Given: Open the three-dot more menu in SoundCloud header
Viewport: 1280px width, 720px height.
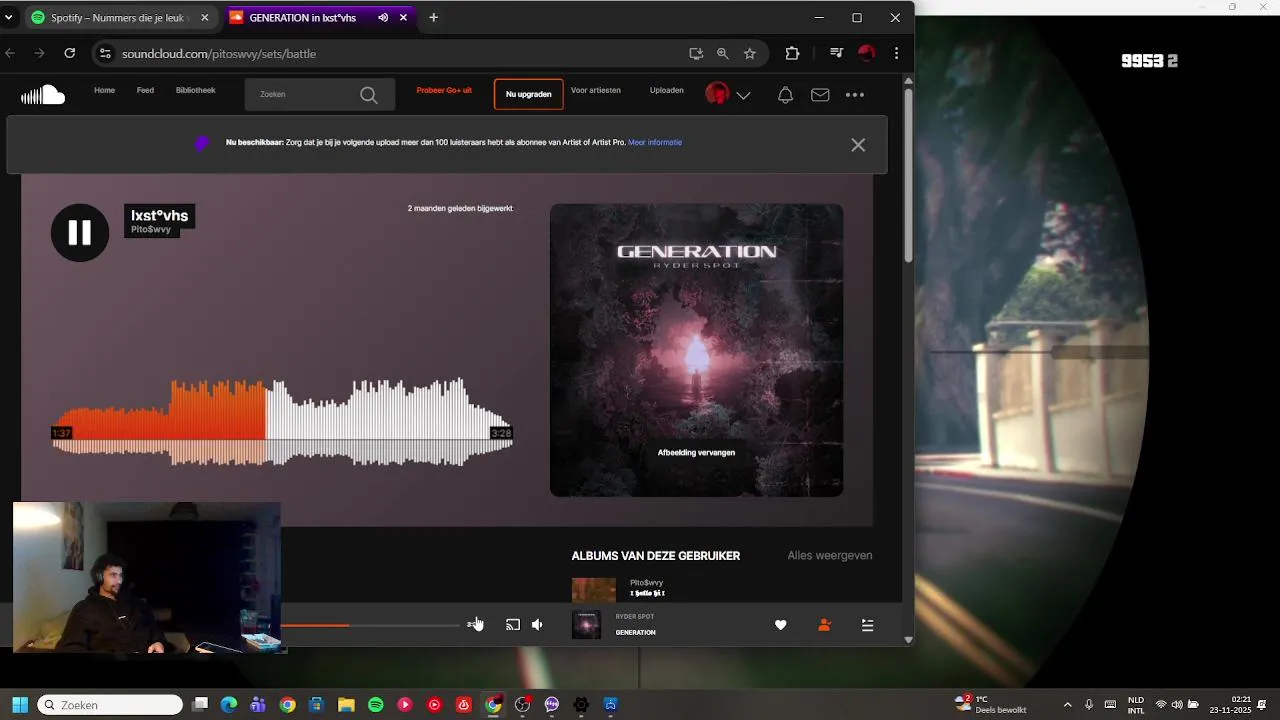Looking at the screenshot, I should tap(854, 95).
